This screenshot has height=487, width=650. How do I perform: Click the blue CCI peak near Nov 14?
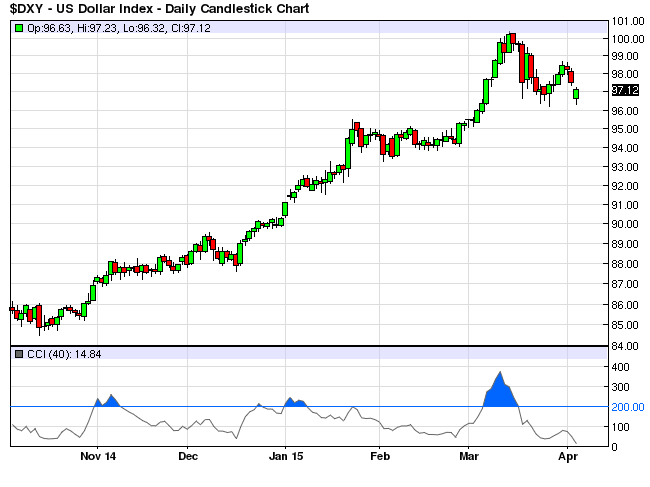[x=110, y=400]
